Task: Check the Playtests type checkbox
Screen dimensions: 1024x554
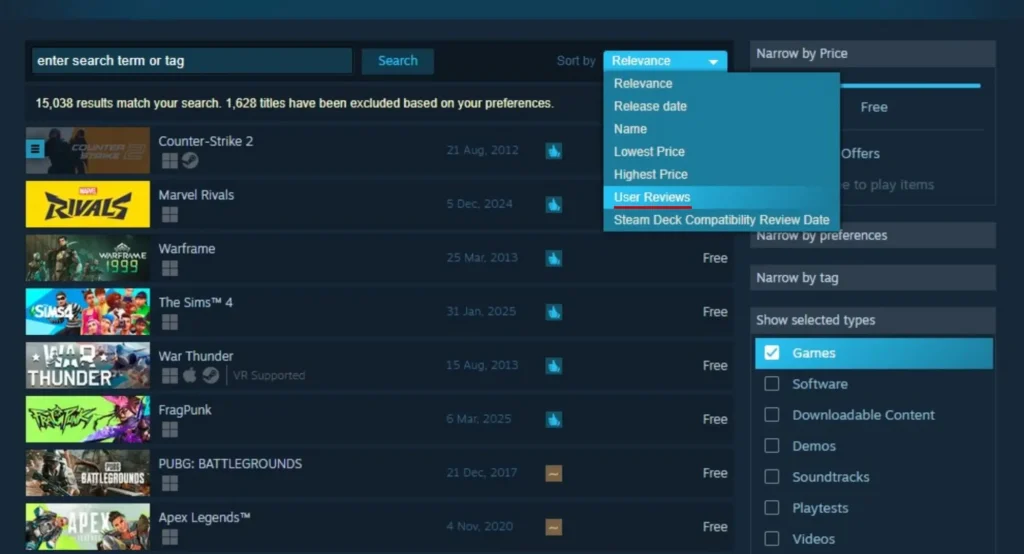Action: [772, 508]
